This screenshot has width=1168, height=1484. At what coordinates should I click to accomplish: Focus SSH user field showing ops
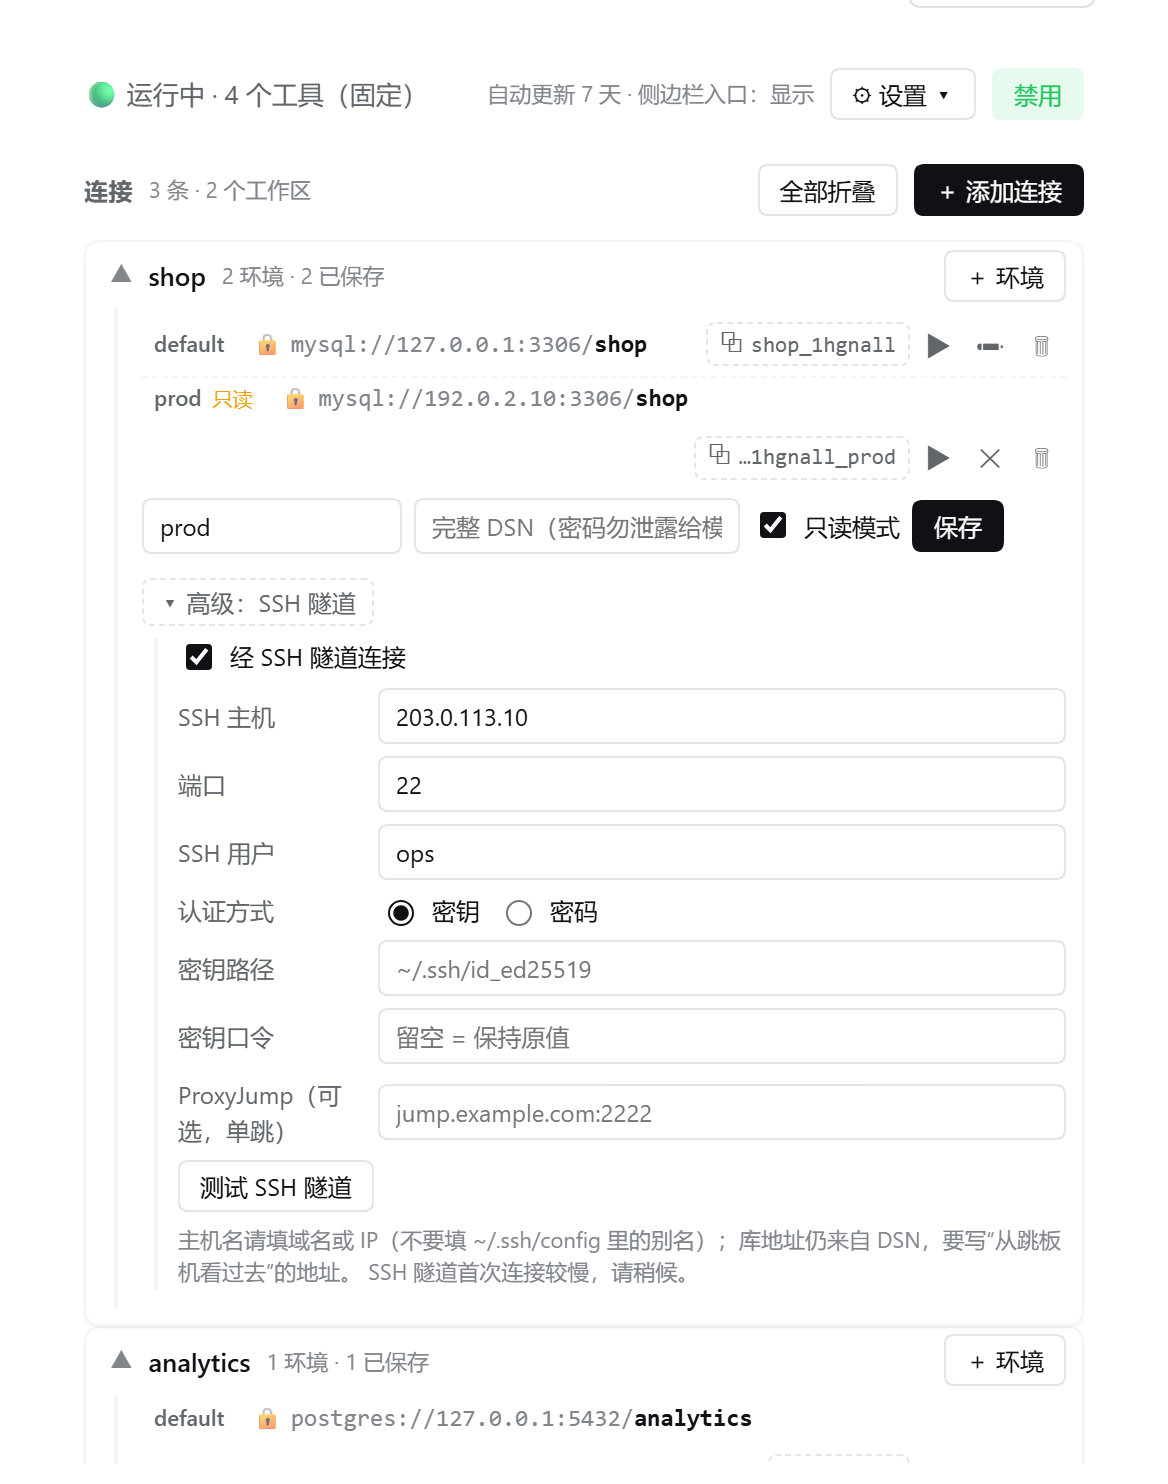722,853
